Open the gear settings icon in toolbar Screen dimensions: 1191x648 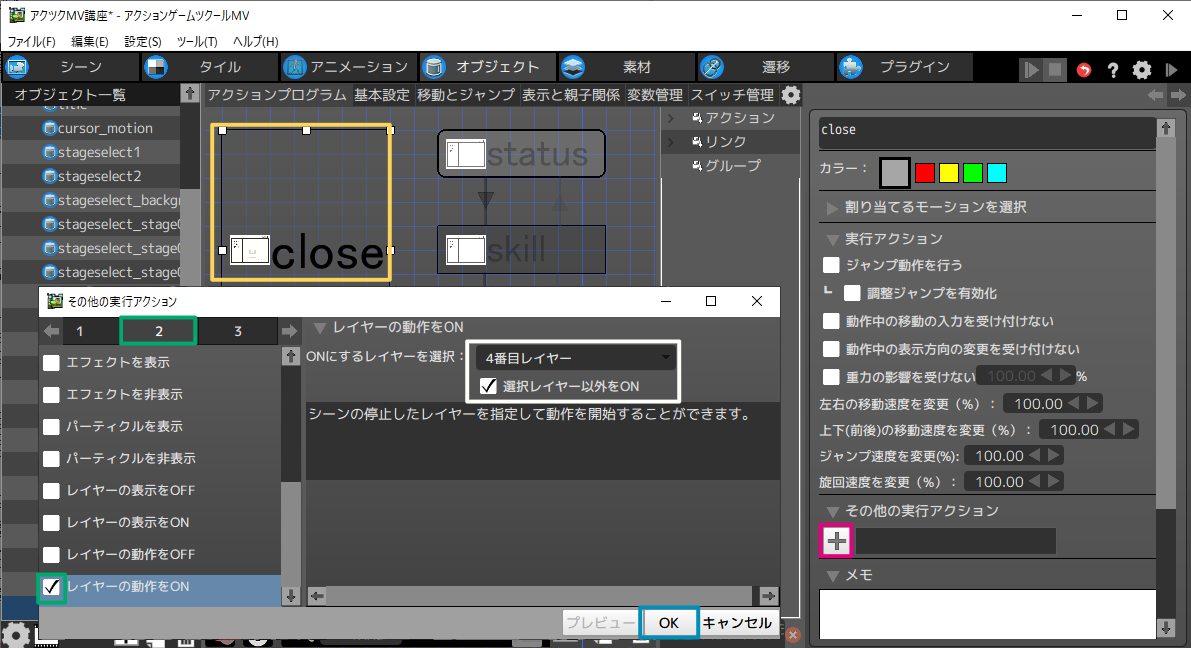[1141, 69]
